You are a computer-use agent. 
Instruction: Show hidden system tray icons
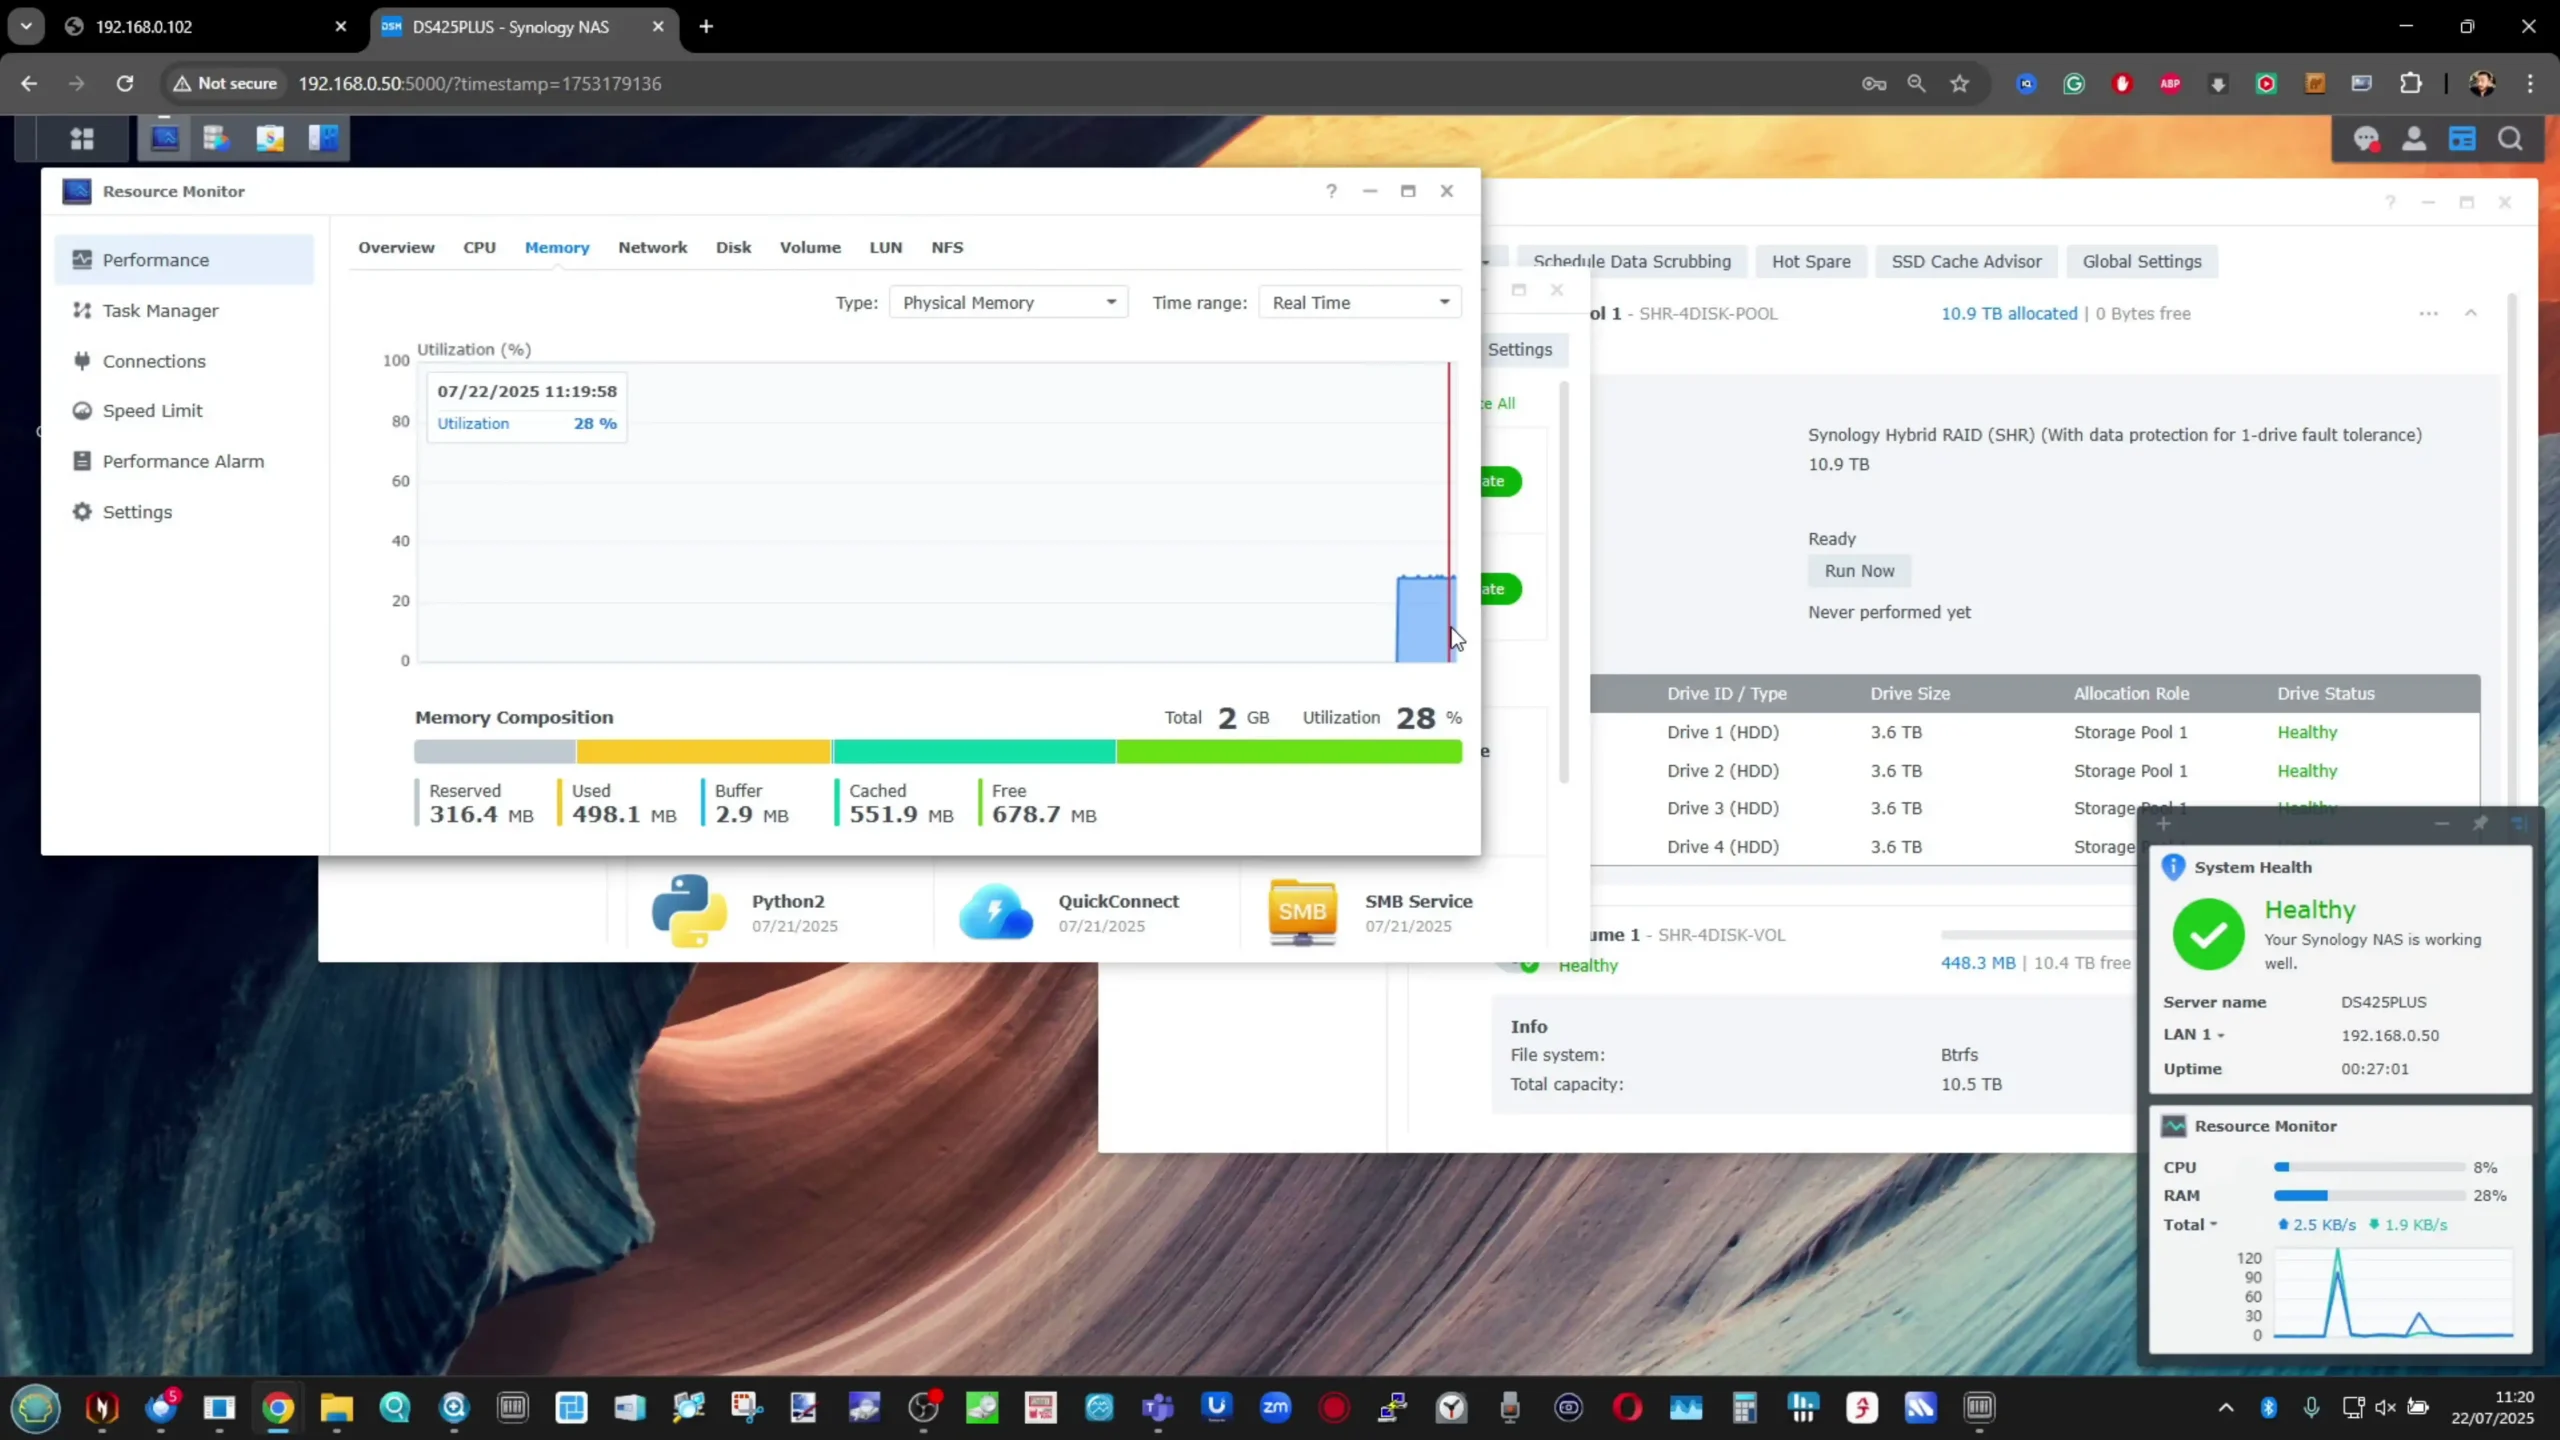tap(2226, 1408)
